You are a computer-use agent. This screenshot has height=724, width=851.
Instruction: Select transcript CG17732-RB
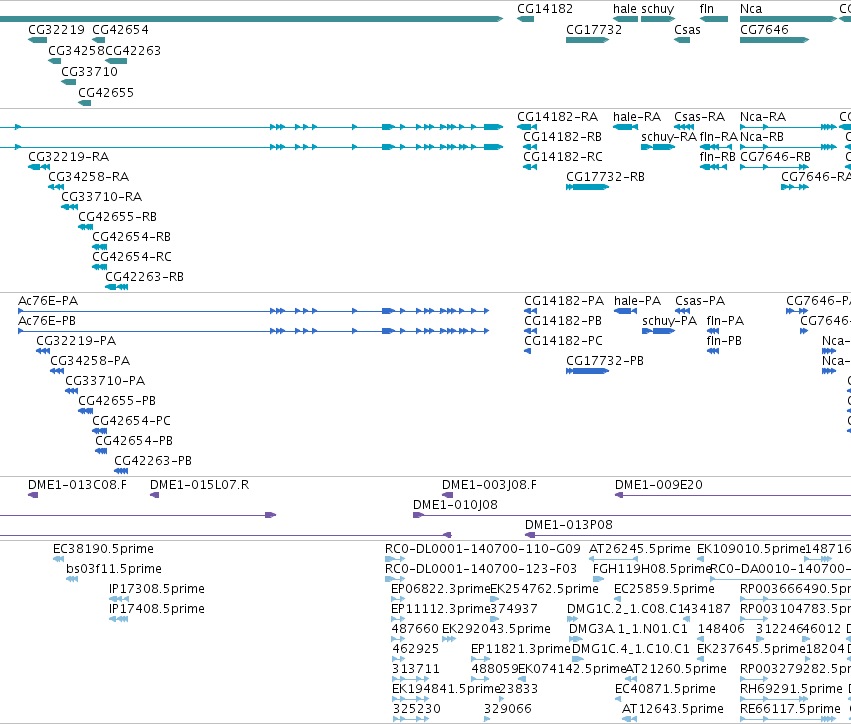pyautogui.click(x=605, y=177)
